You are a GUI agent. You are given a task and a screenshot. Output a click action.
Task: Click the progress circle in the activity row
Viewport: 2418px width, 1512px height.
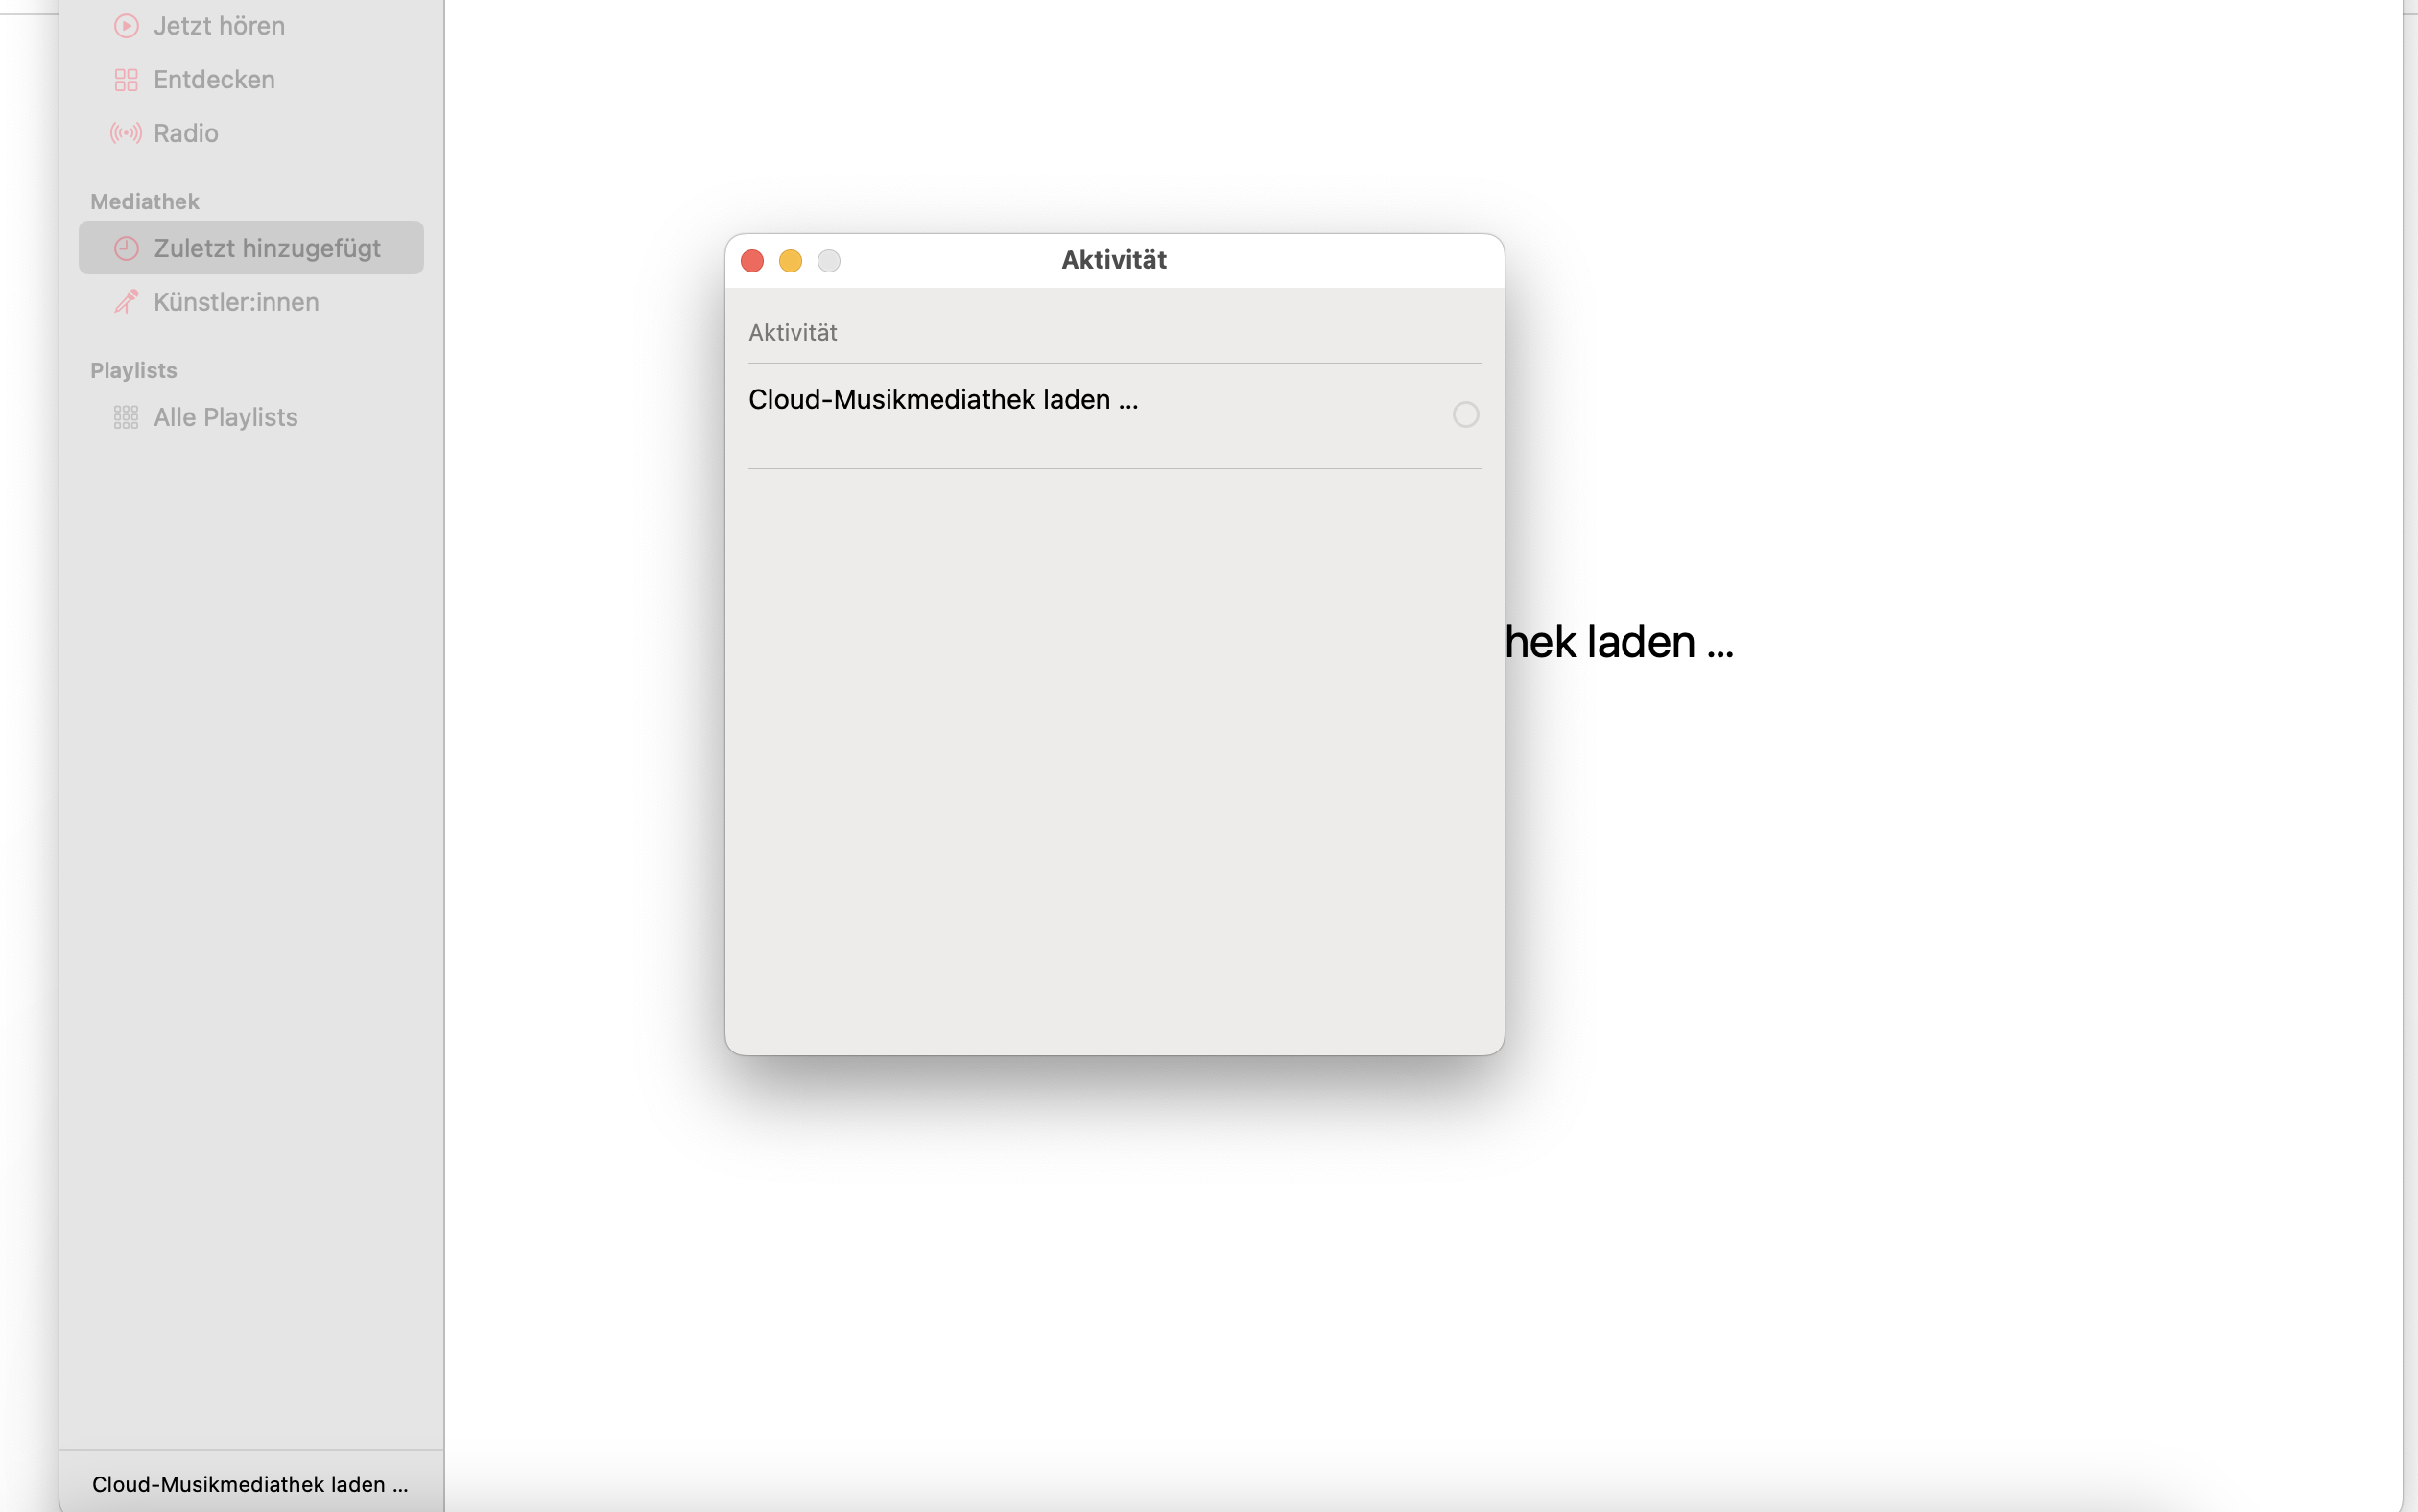pos(1465,414)
